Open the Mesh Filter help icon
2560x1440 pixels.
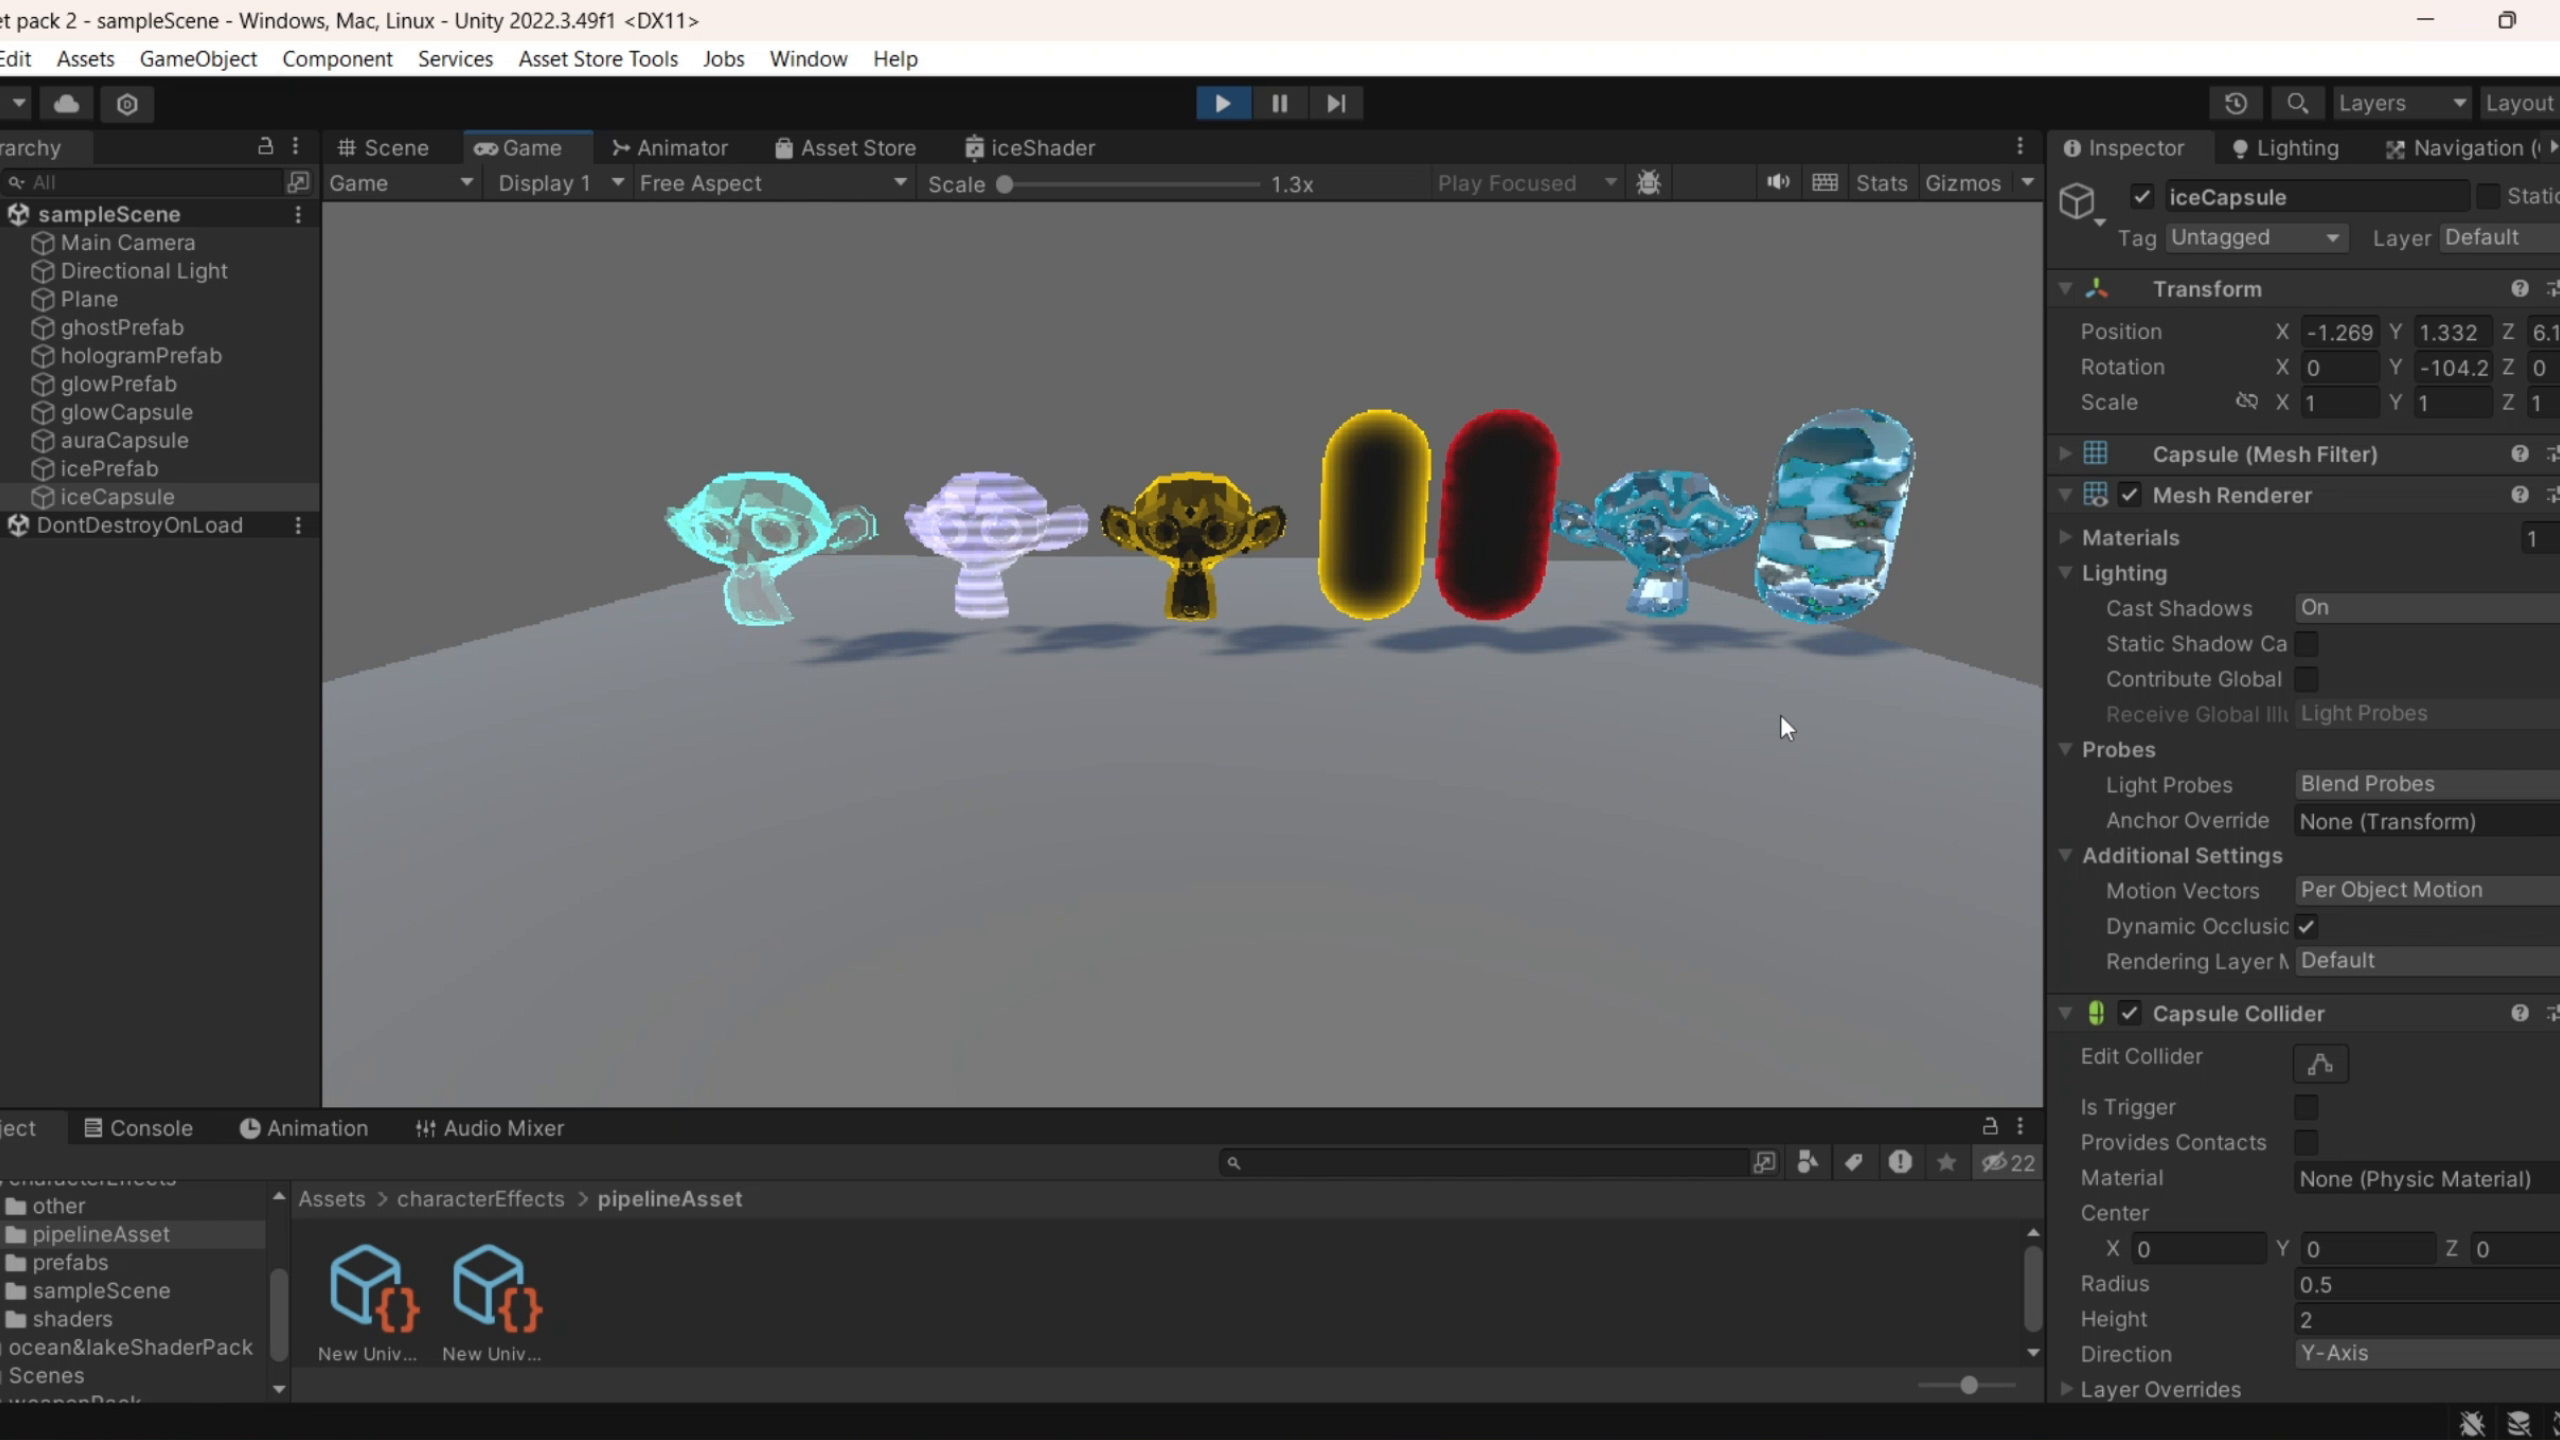point(2519,454)
